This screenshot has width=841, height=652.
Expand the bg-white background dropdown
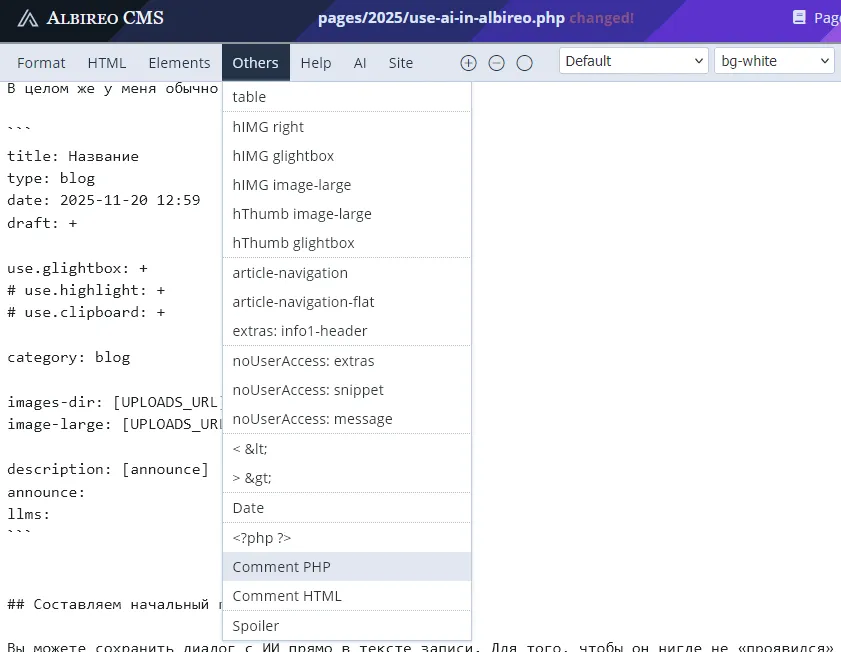pos(774,61)
